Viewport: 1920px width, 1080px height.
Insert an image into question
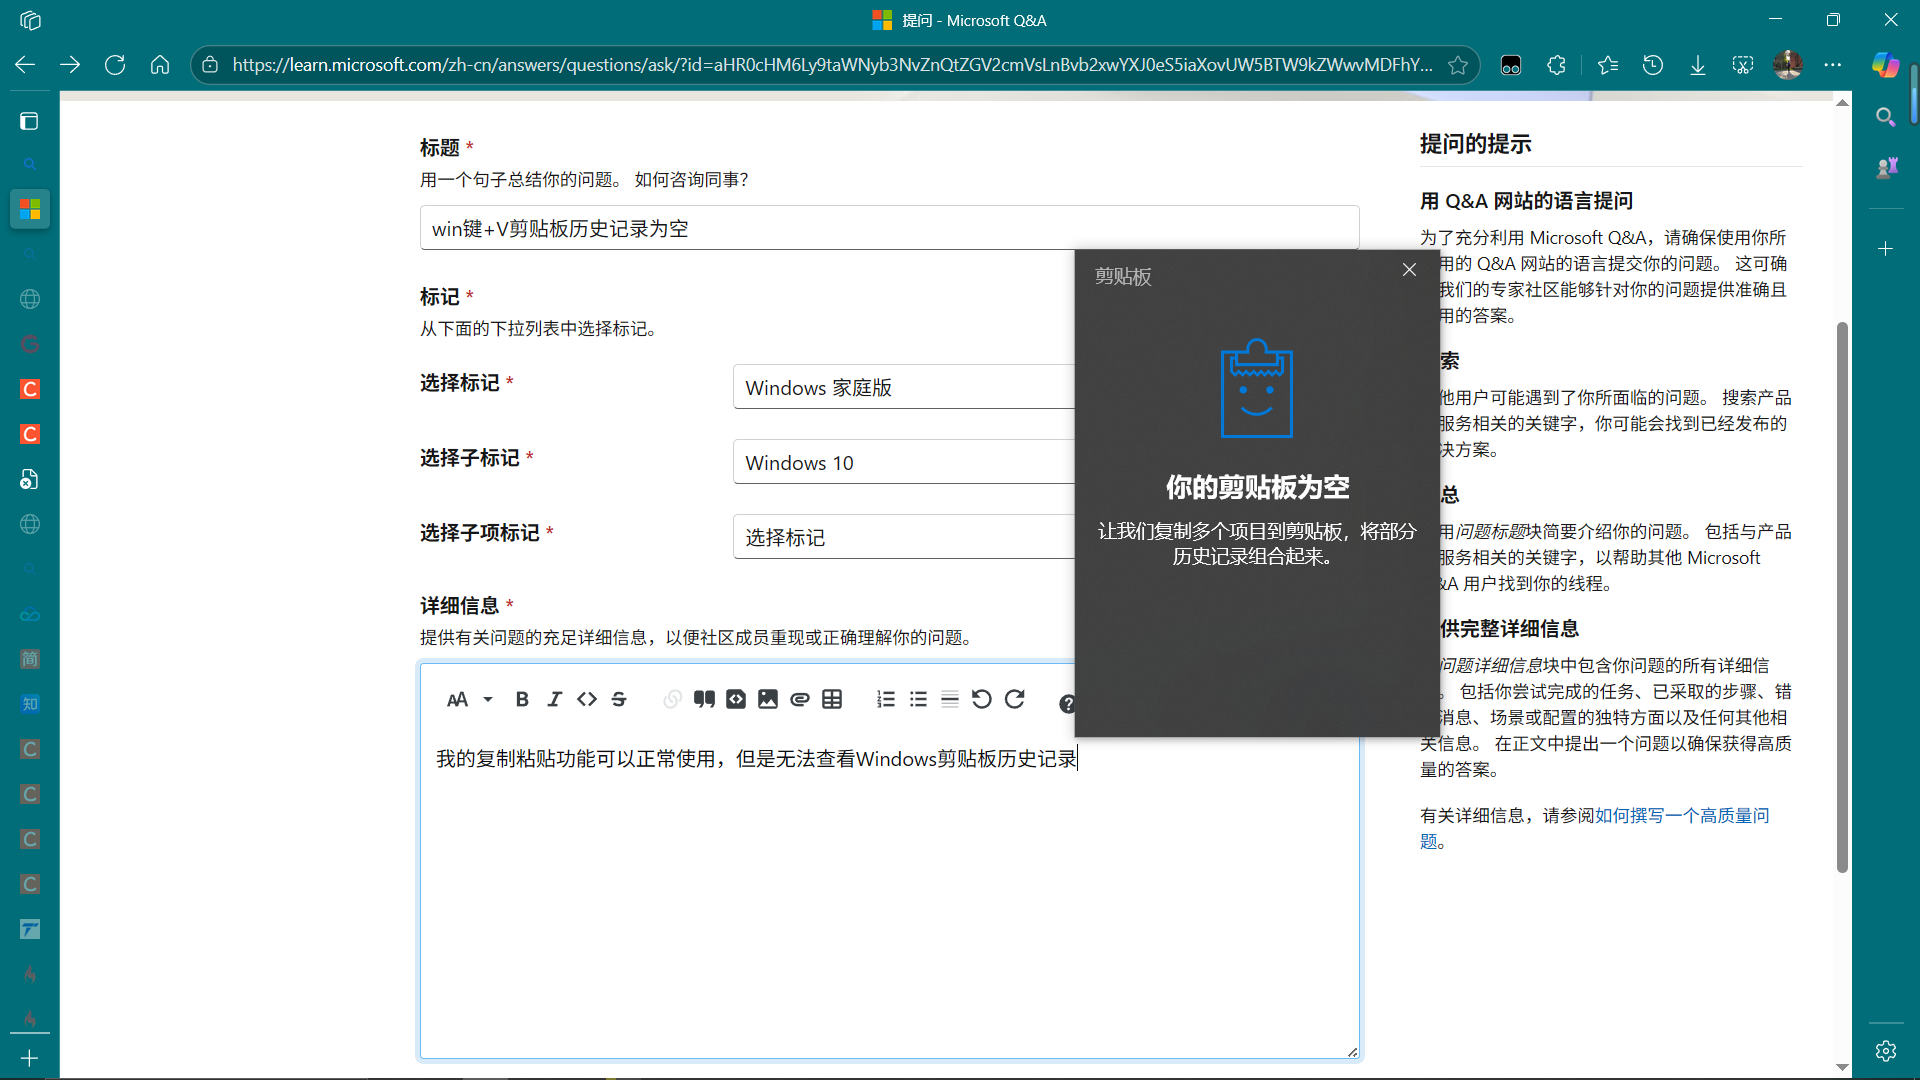click(x=768, y=700)
